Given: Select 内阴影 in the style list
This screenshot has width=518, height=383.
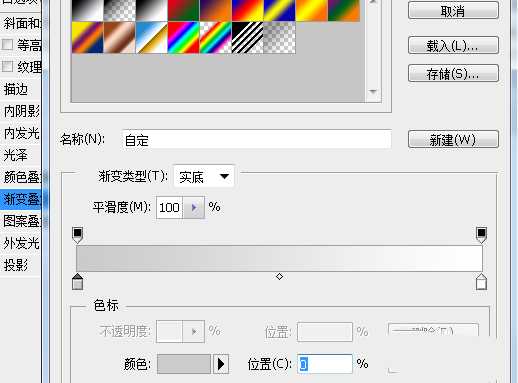Looking at the screenshot, I should pyautogui.click(x=22, y=111).
